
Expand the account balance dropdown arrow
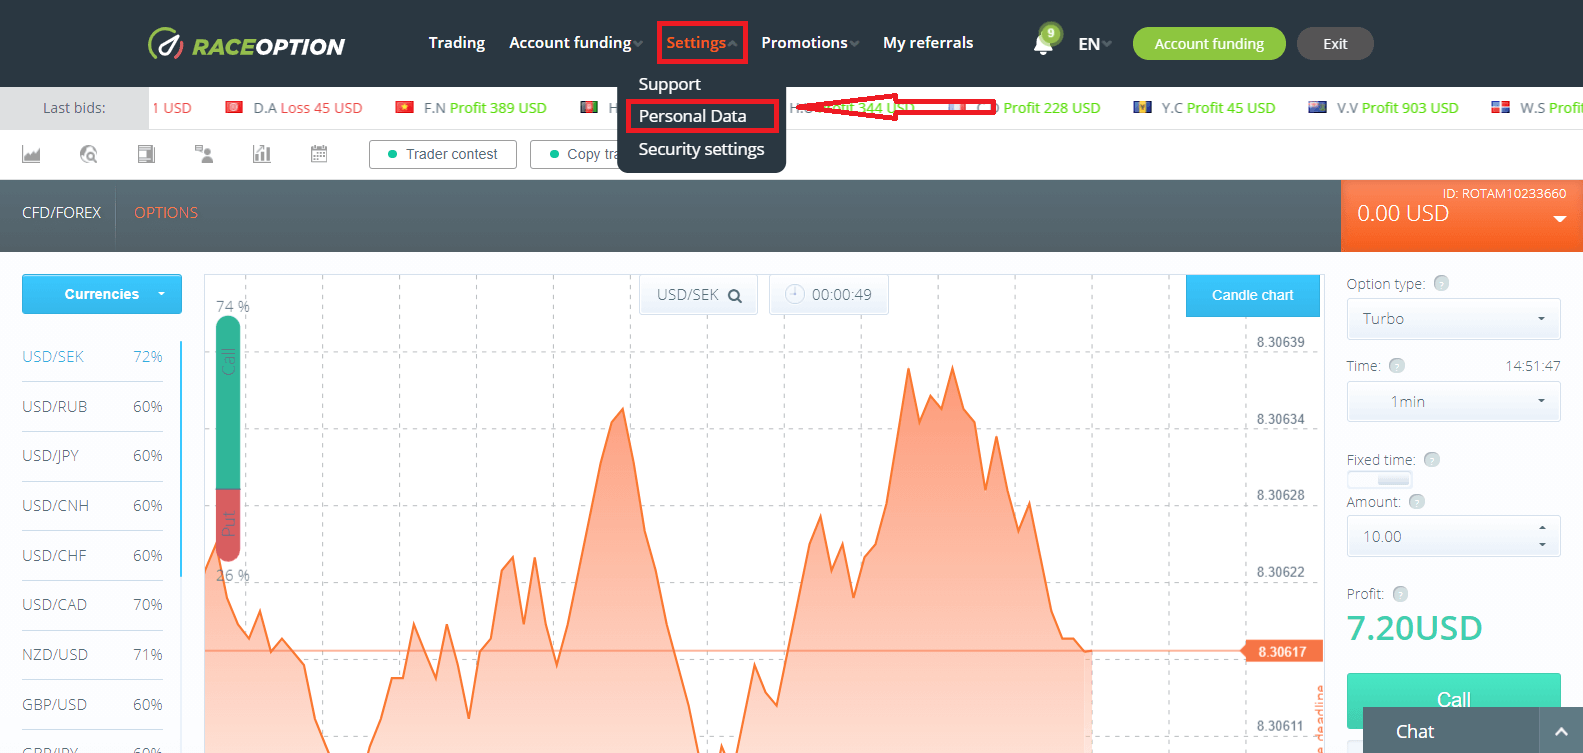pos(1560,219)
